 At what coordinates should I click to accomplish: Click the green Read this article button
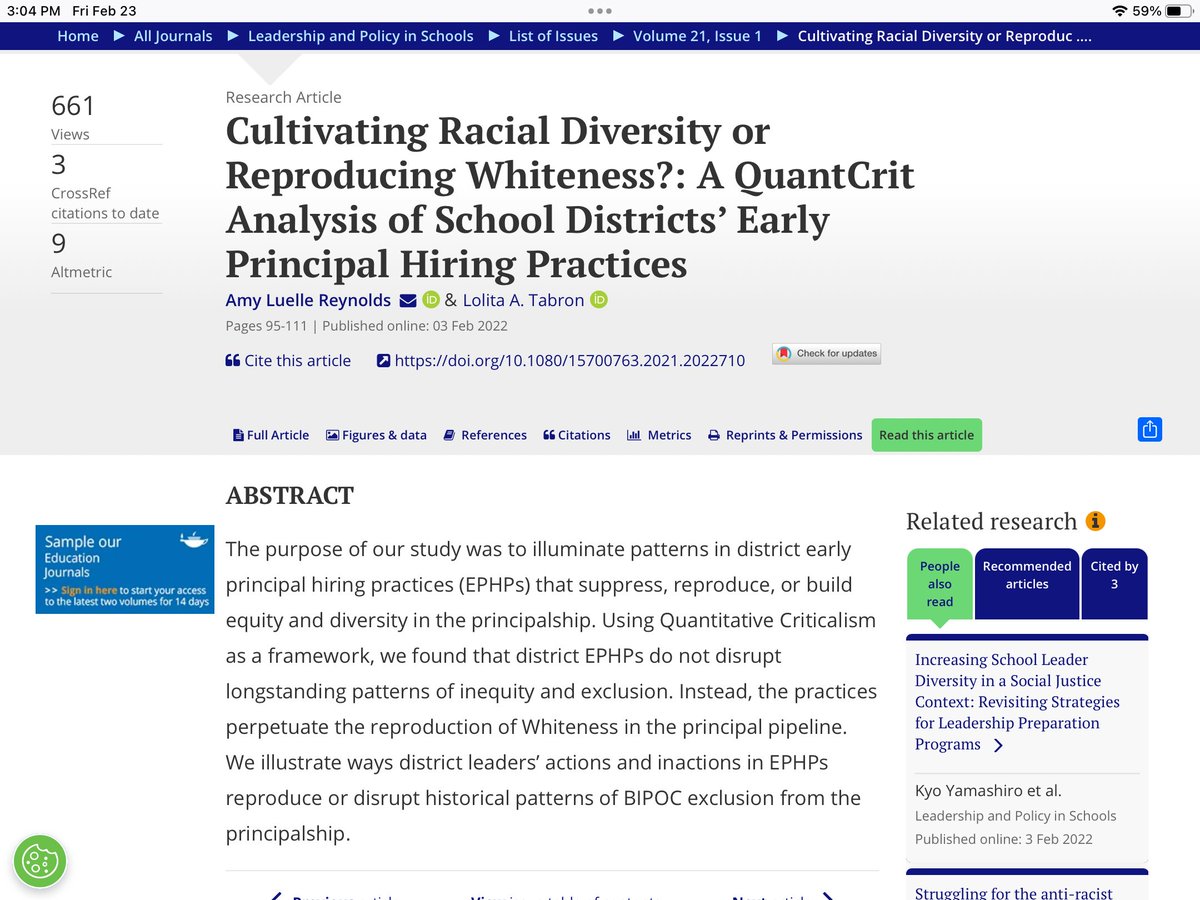[x=926, y=435]
